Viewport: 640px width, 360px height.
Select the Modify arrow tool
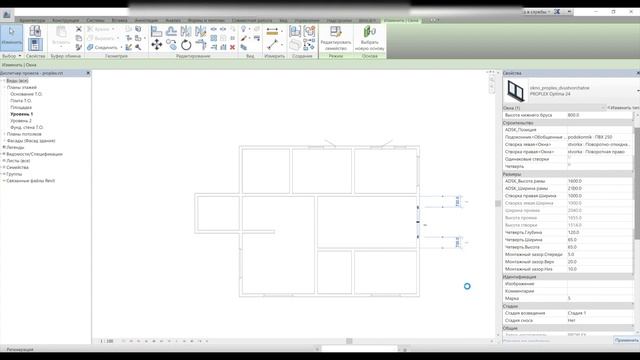point(11,36)
